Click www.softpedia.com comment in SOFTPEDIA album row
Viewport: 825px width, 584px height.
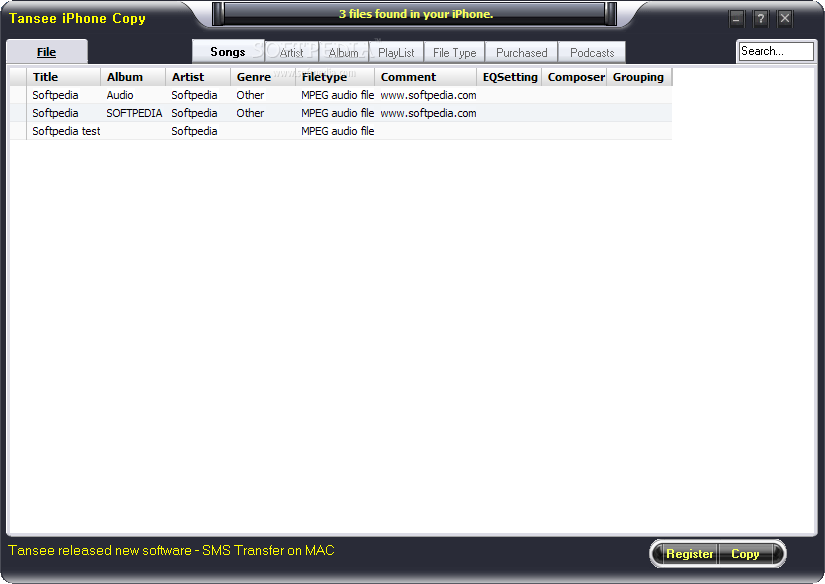[x=428, y=113]
